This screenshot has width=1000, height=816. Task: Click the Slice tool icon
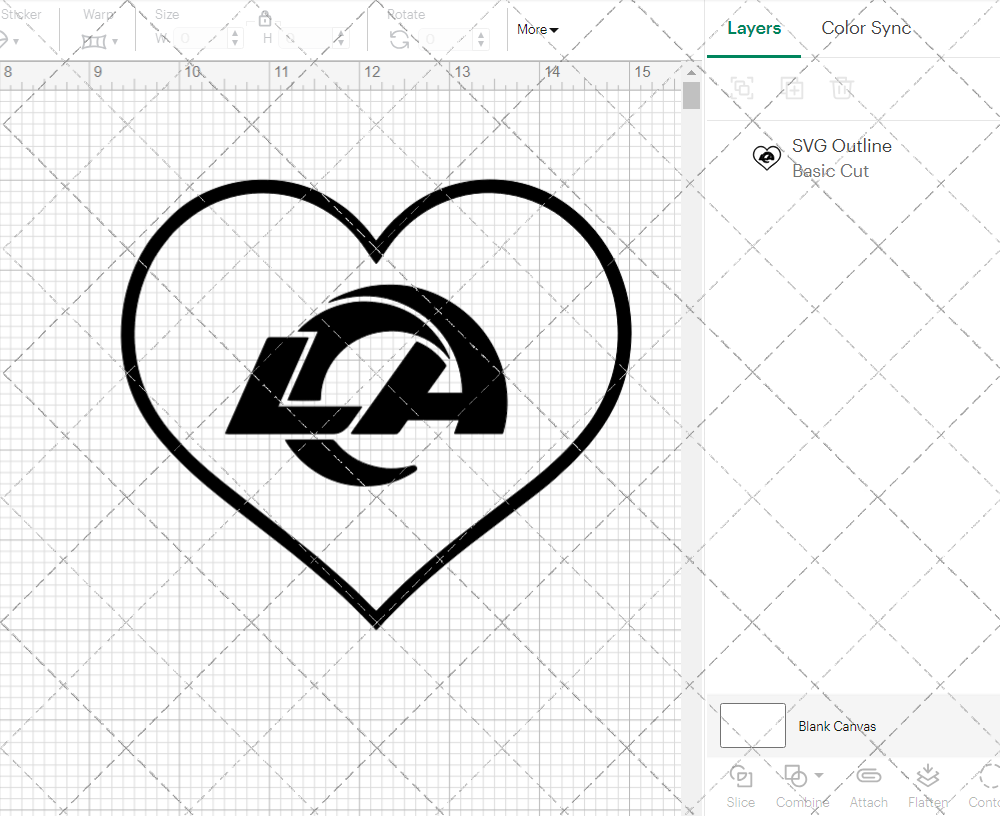point(740,776)
